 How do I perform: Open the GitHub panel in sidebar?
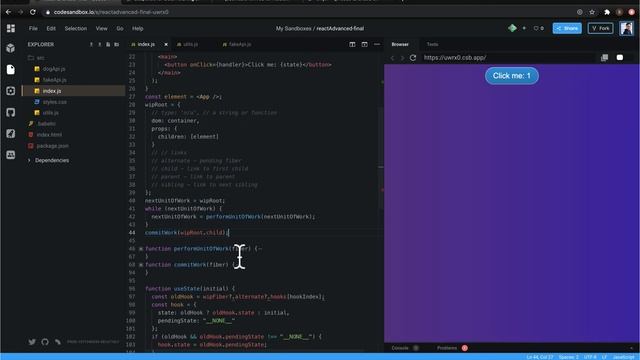(11, 112)
